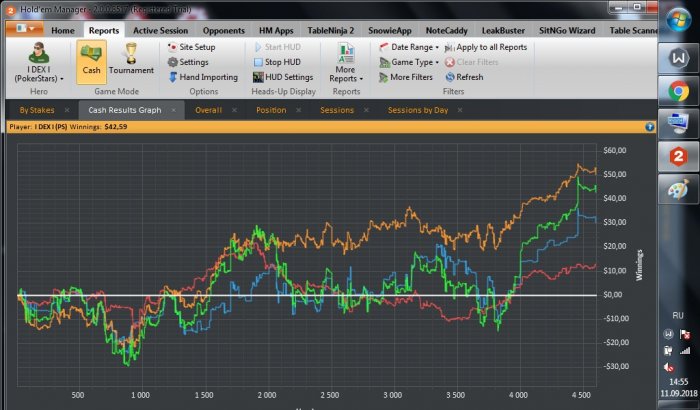Close the Overall report tab
The width and height of the screenshot is (700, 410).
(234, 110)
